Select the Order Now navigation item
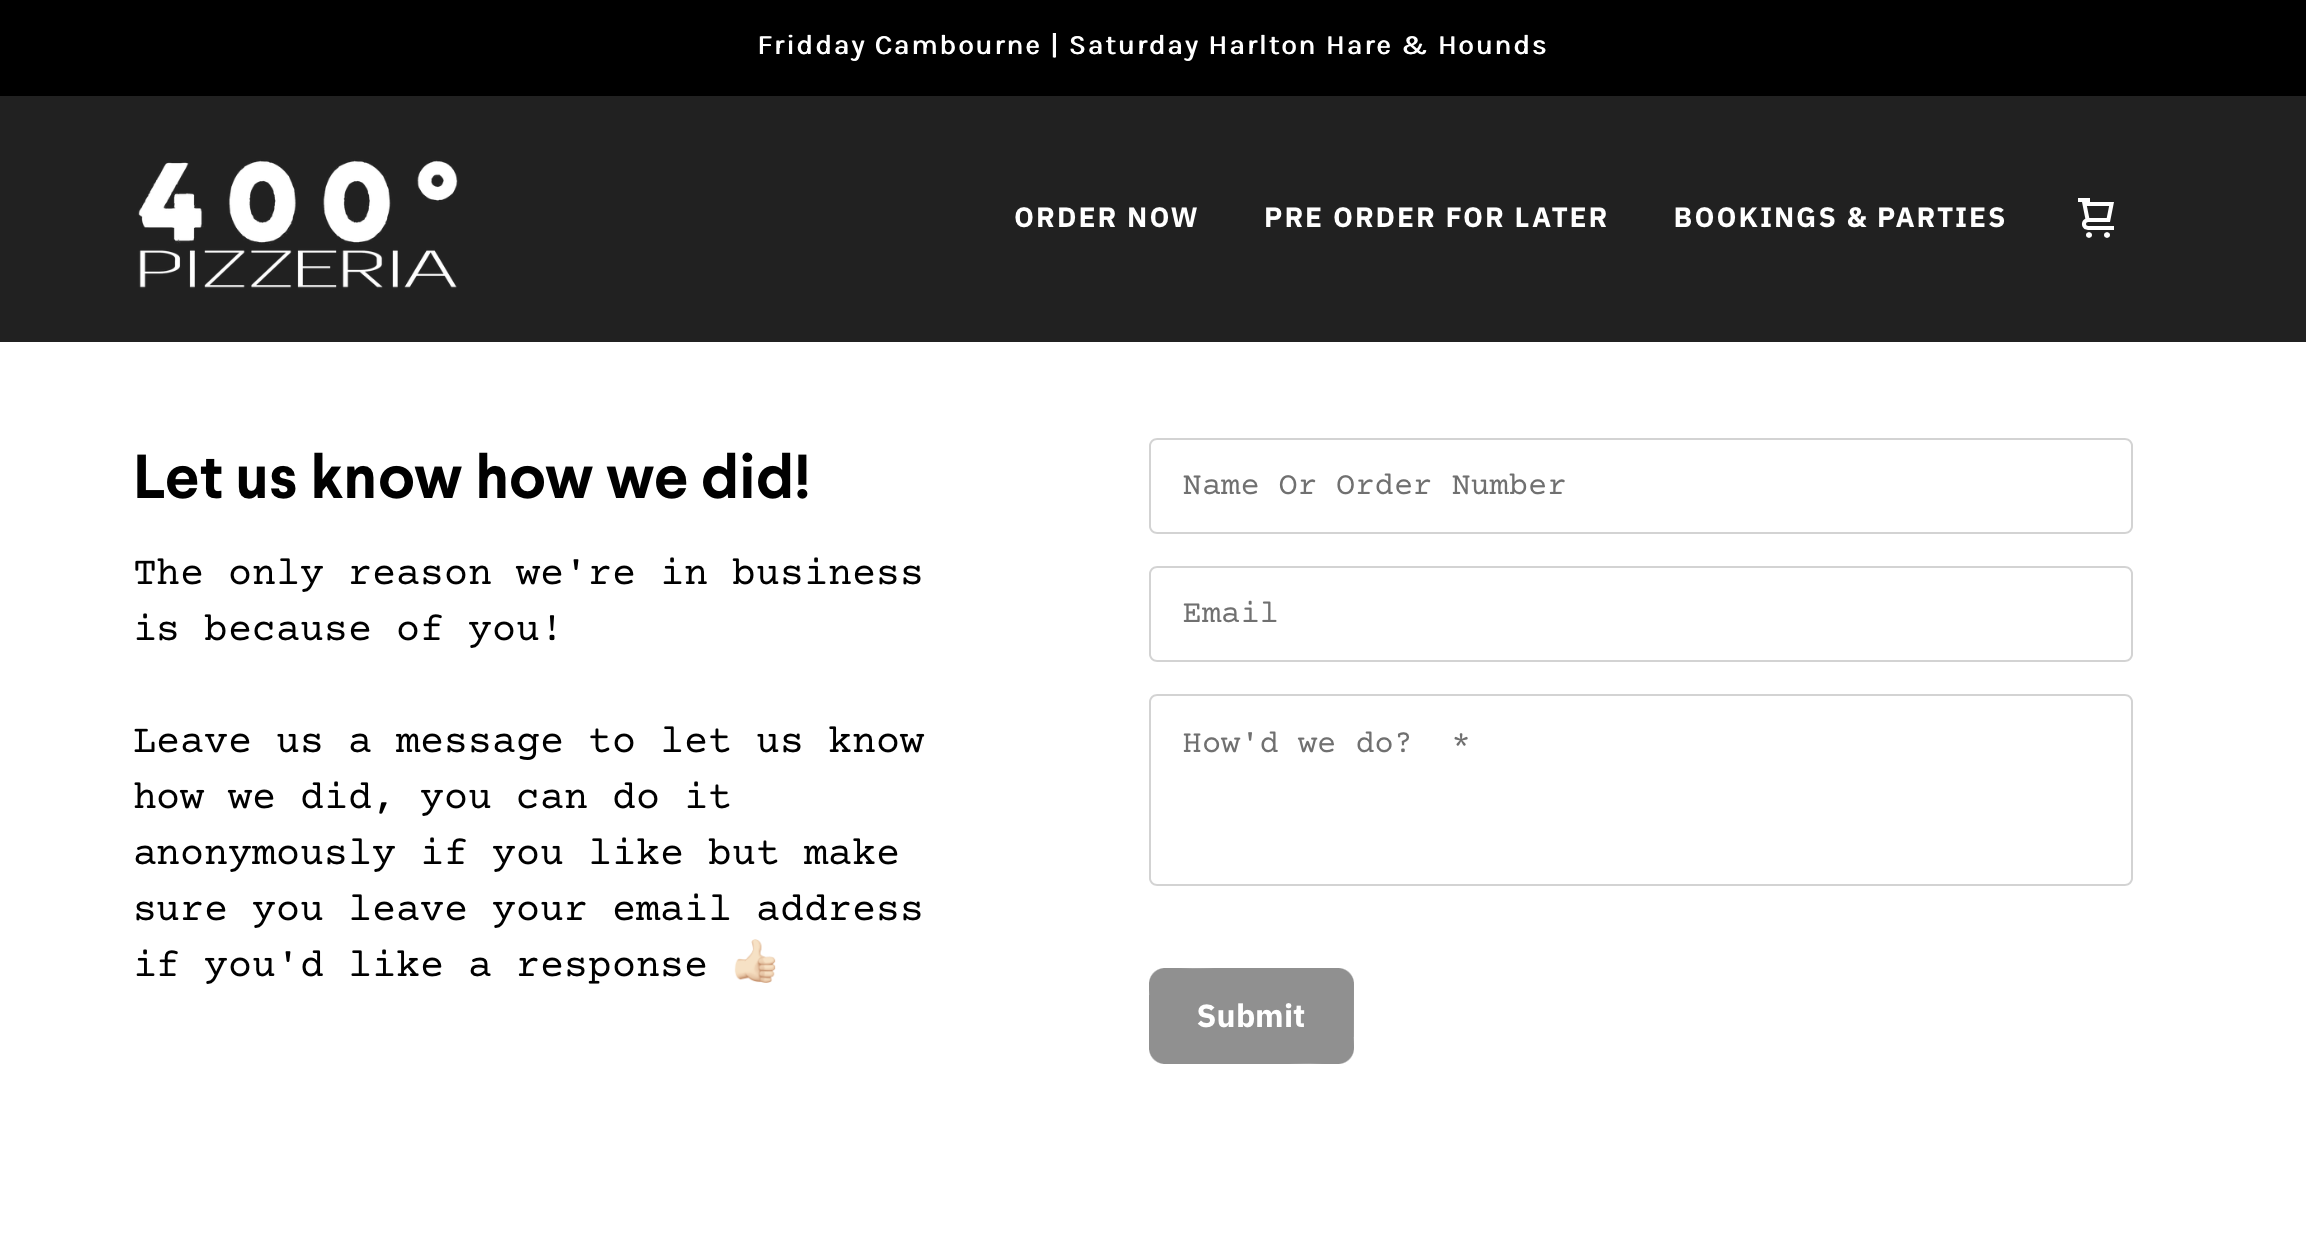The image size is (2306, 1240). pyautogui.click(x=1106, y=217)
